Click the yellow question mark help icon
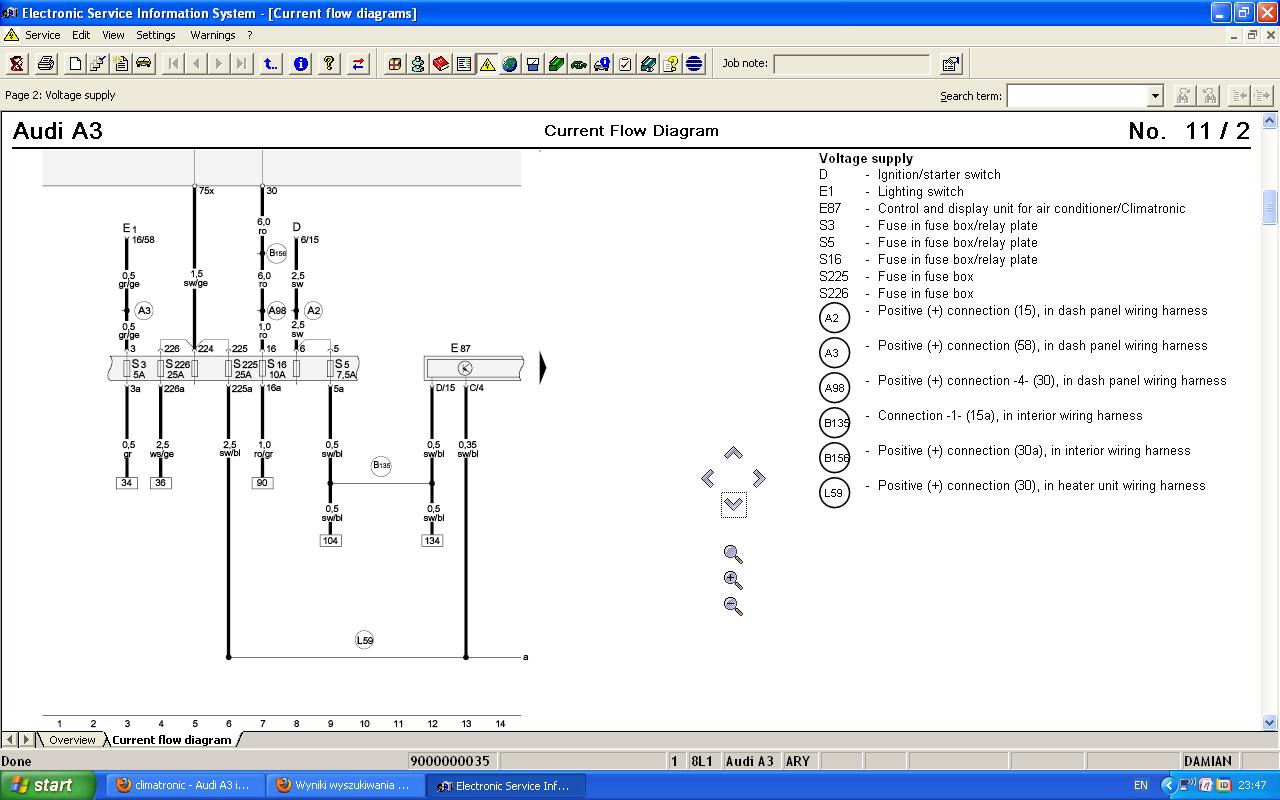This screenshot has width=1280, height=800. (x=329, y=64)
